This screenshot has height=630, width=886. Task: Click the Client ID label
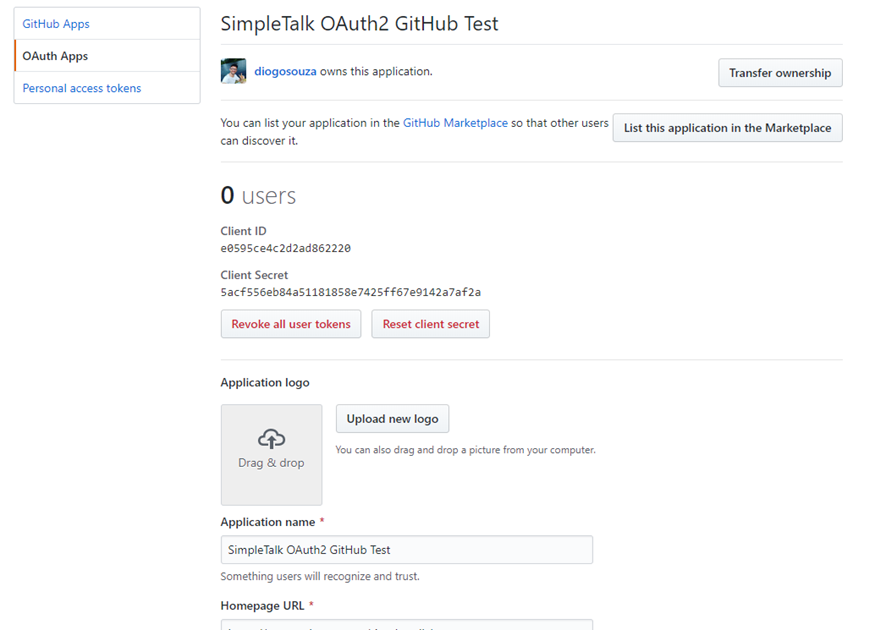pos(244,231)
